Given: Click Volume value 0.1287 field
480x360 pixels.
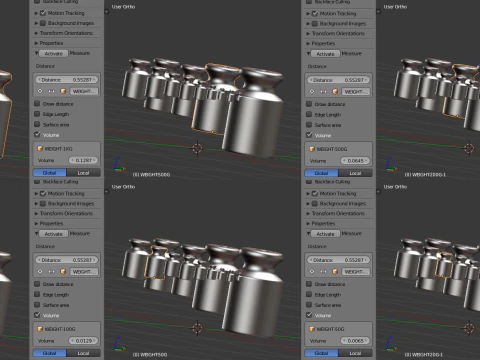Looking at the screenshot, I should coord(83,160).
